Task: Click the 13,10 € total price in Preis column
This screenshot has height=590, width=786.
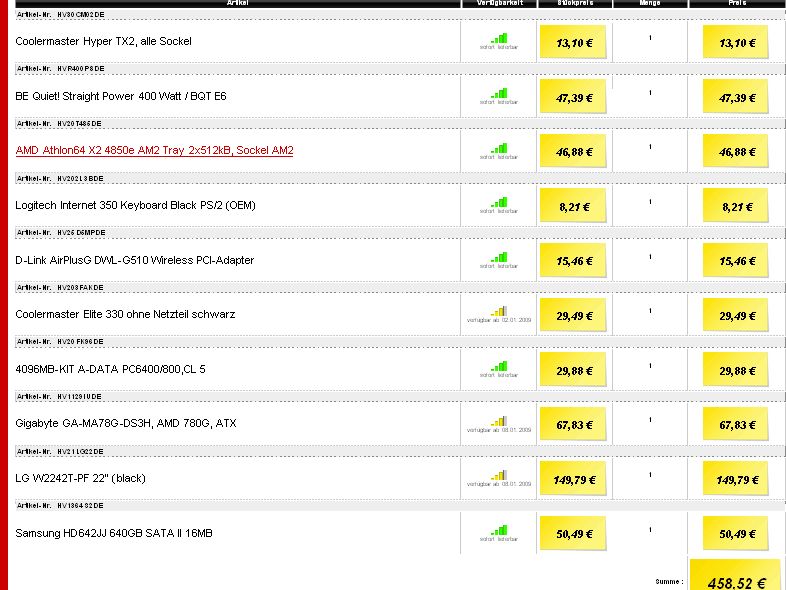Action: [x=736, y=42]
